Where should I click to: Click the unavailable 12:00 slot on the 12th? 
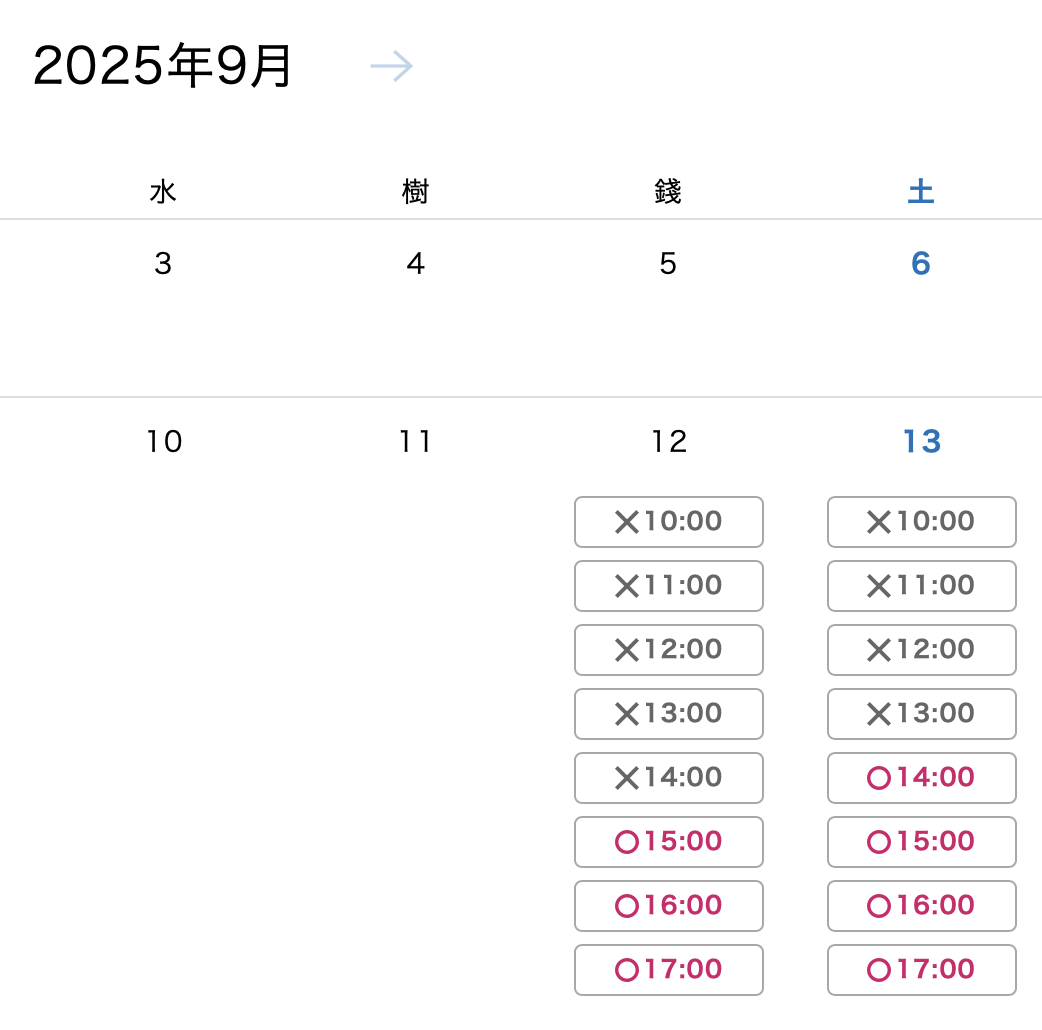pyautogui.click(x=669, y=650)
